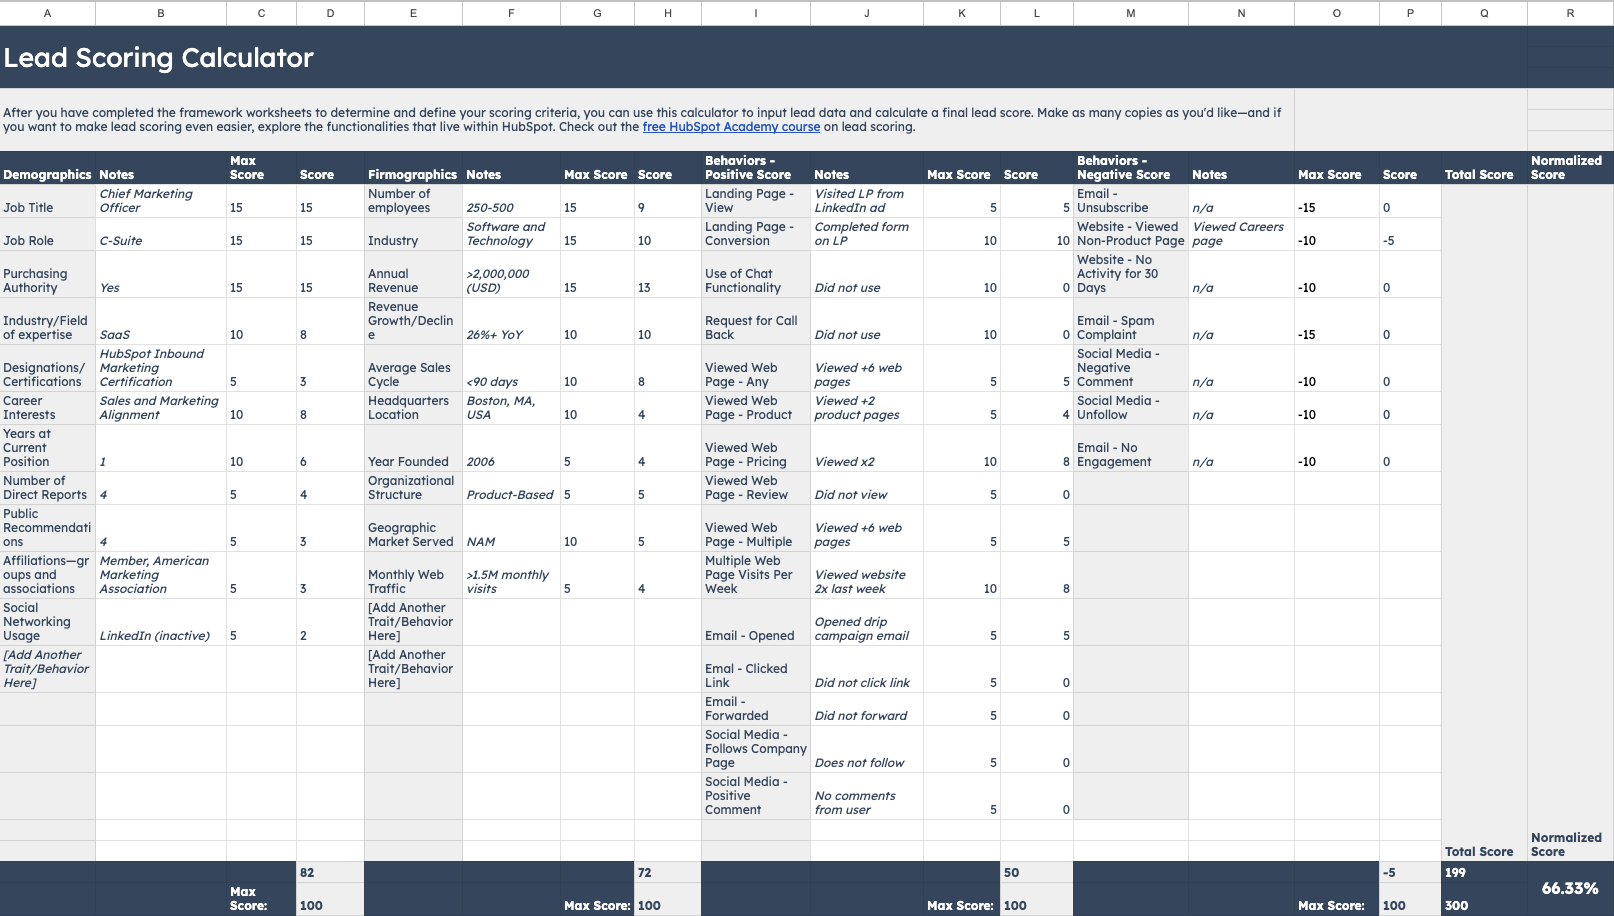This screenshot has width=1614, height=916.
Task: Select column A header
Action: pyautogui.click(x=47, y=13)
